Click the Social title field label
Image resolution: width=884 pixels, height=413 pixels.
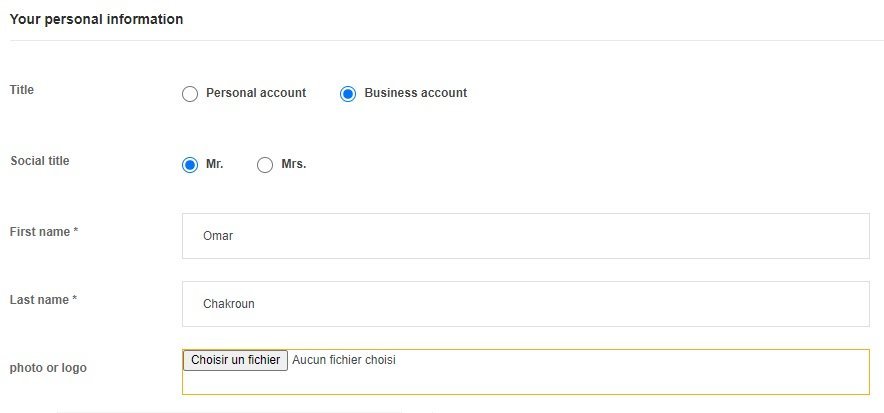coord(40,161)
